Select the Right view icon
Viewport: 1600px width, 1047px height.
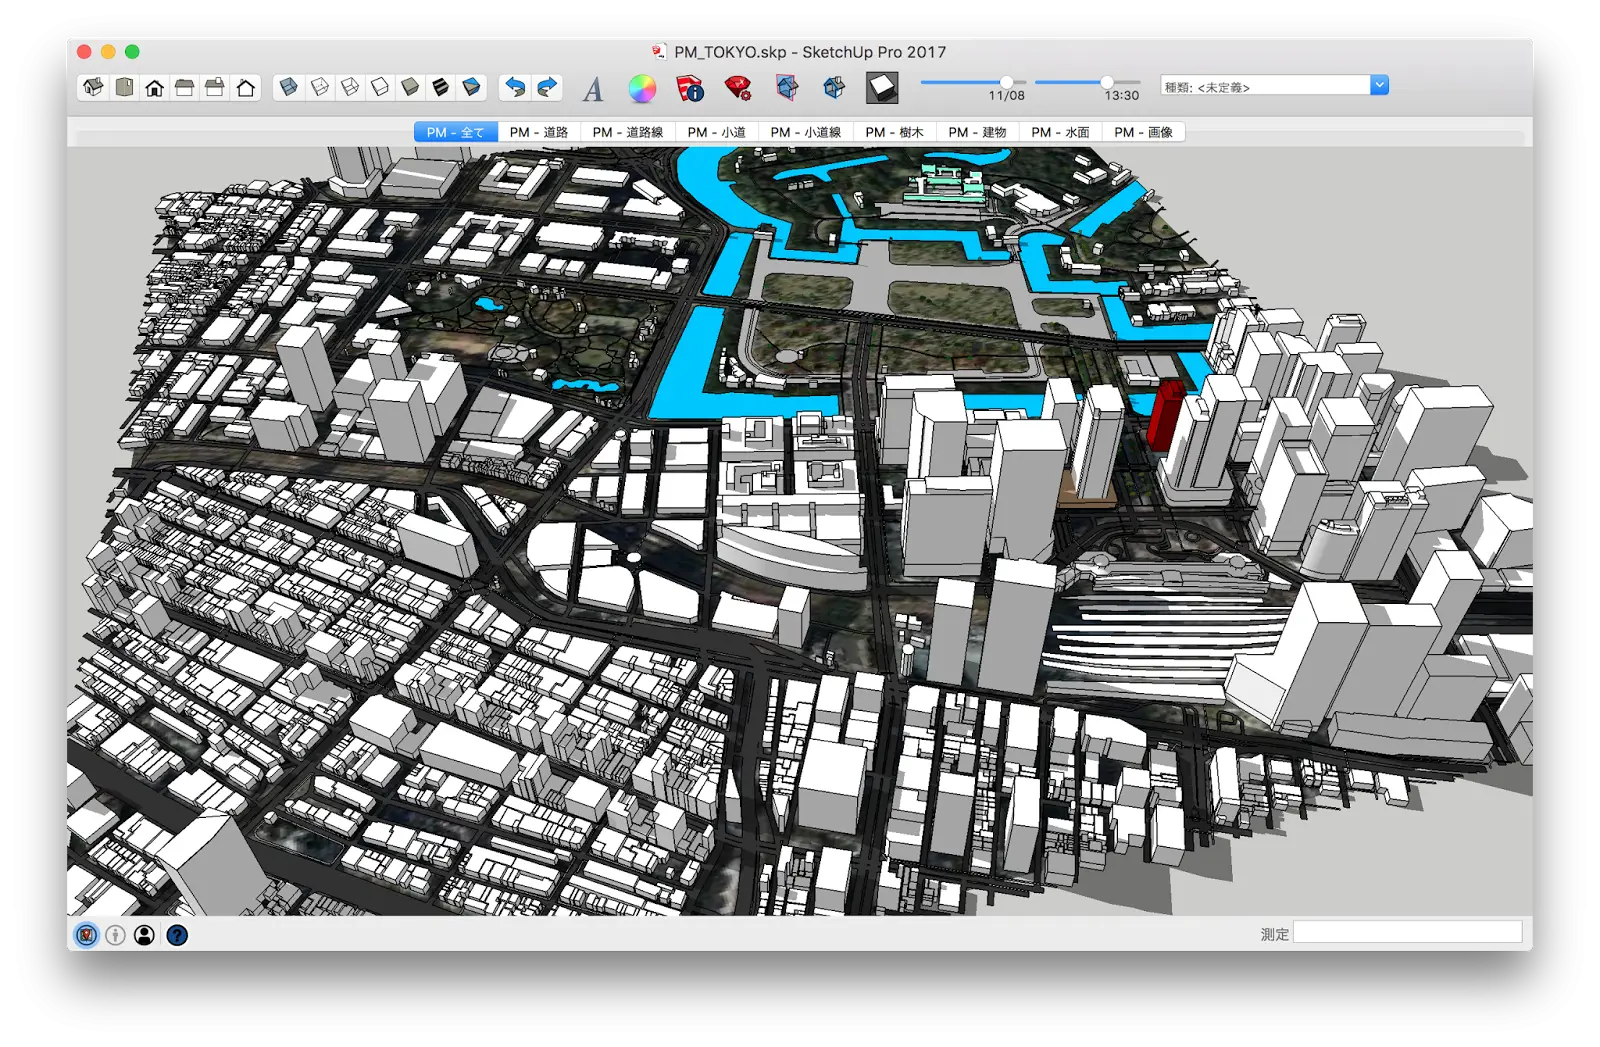(184, 88)
